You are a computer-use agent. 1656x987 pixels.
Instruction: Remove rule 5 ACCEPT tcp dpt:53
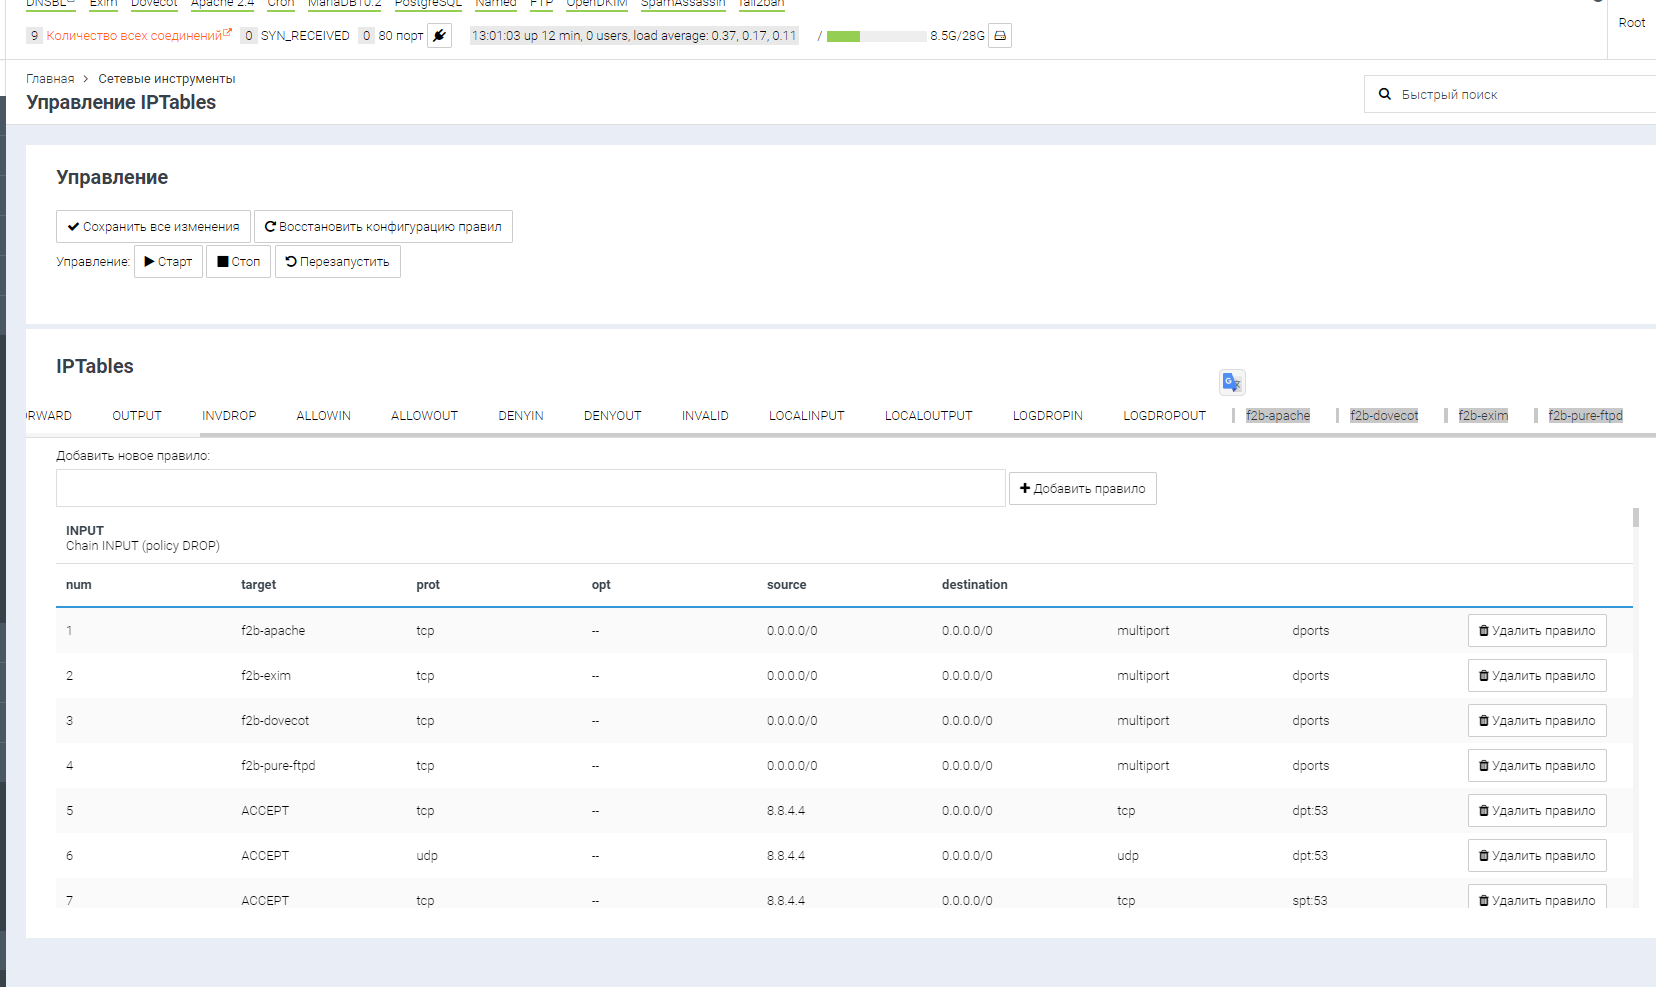(x=1536, y=811)
